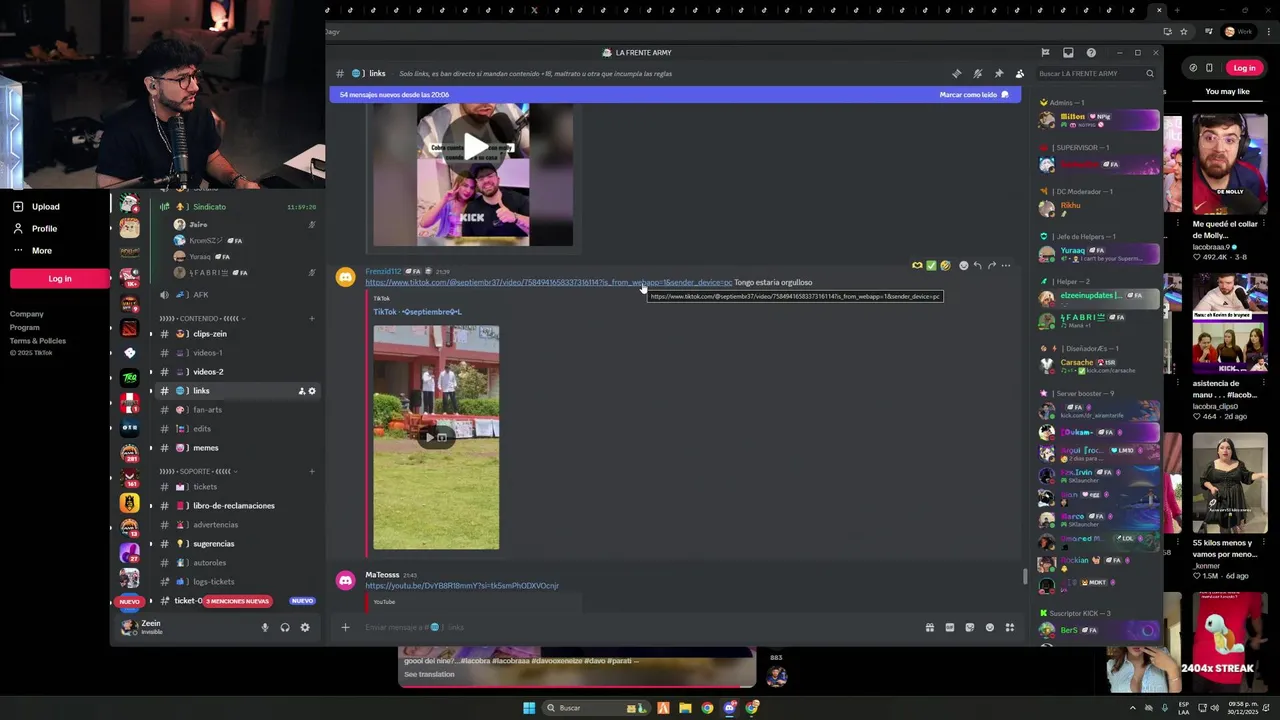The image size is (1280, 720).
Task: Open the threads icon in Discord header
Action: click(x=956, y=73)
